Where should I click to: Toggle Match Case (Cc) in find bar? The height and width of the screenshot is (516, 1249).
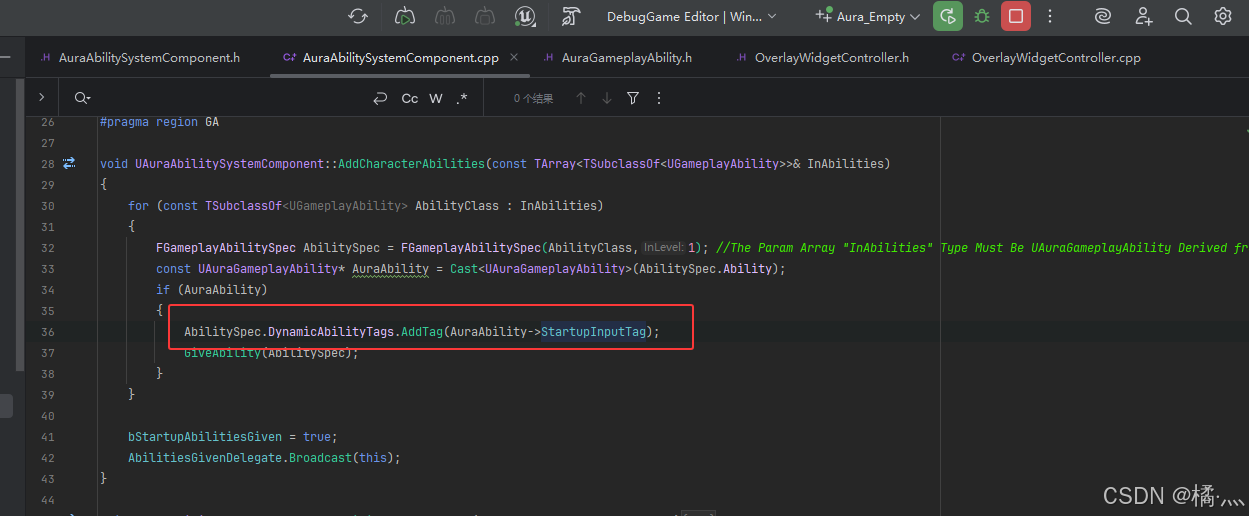(410, 98)
